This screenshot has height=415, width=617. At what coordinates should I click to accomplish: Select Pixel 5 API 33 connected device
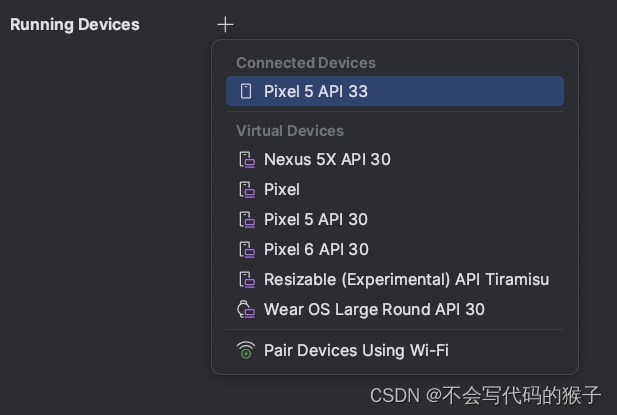316,92
